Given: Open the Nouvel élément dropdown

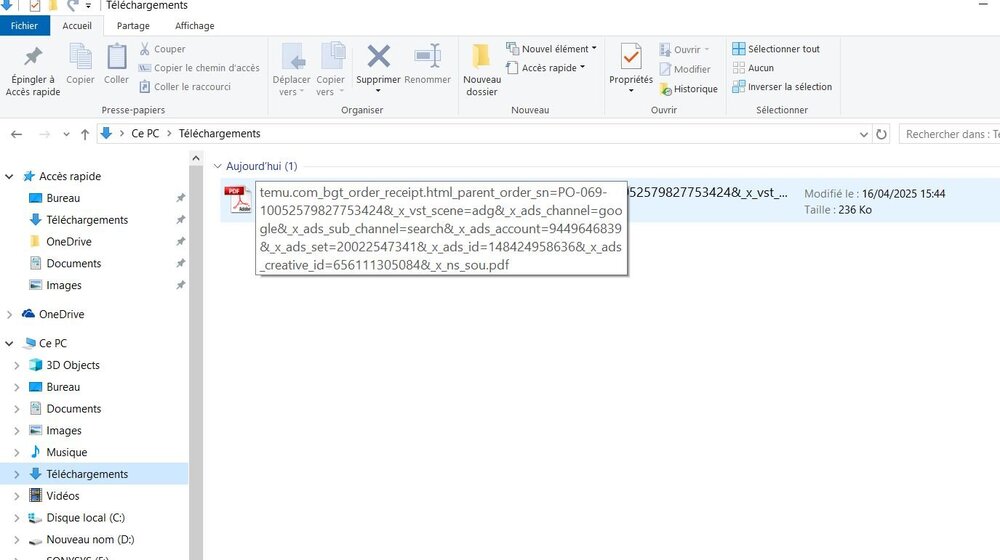Looking at the screenshot, I should tap(551, 49).
